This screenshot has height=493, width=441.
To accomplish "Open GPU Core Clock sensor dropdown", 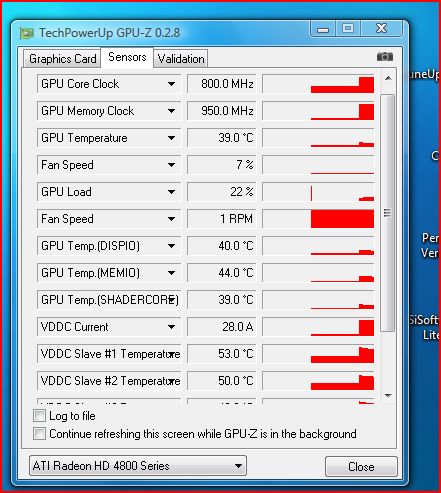I will click(171, 84).
